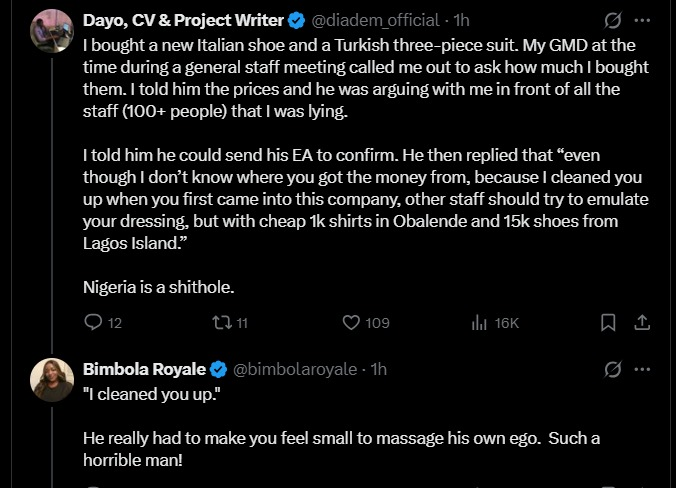Open Bimbola's reply via 1h timestamp
The image size is (676, 488).
[379, 370]
